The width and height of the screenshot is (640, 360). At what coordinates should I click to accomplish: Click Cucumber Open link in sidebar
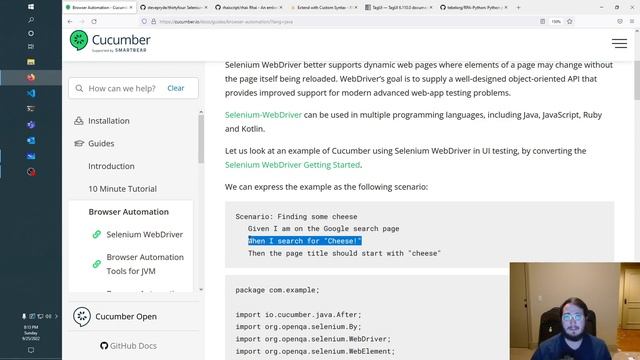[x=126, y=316]
